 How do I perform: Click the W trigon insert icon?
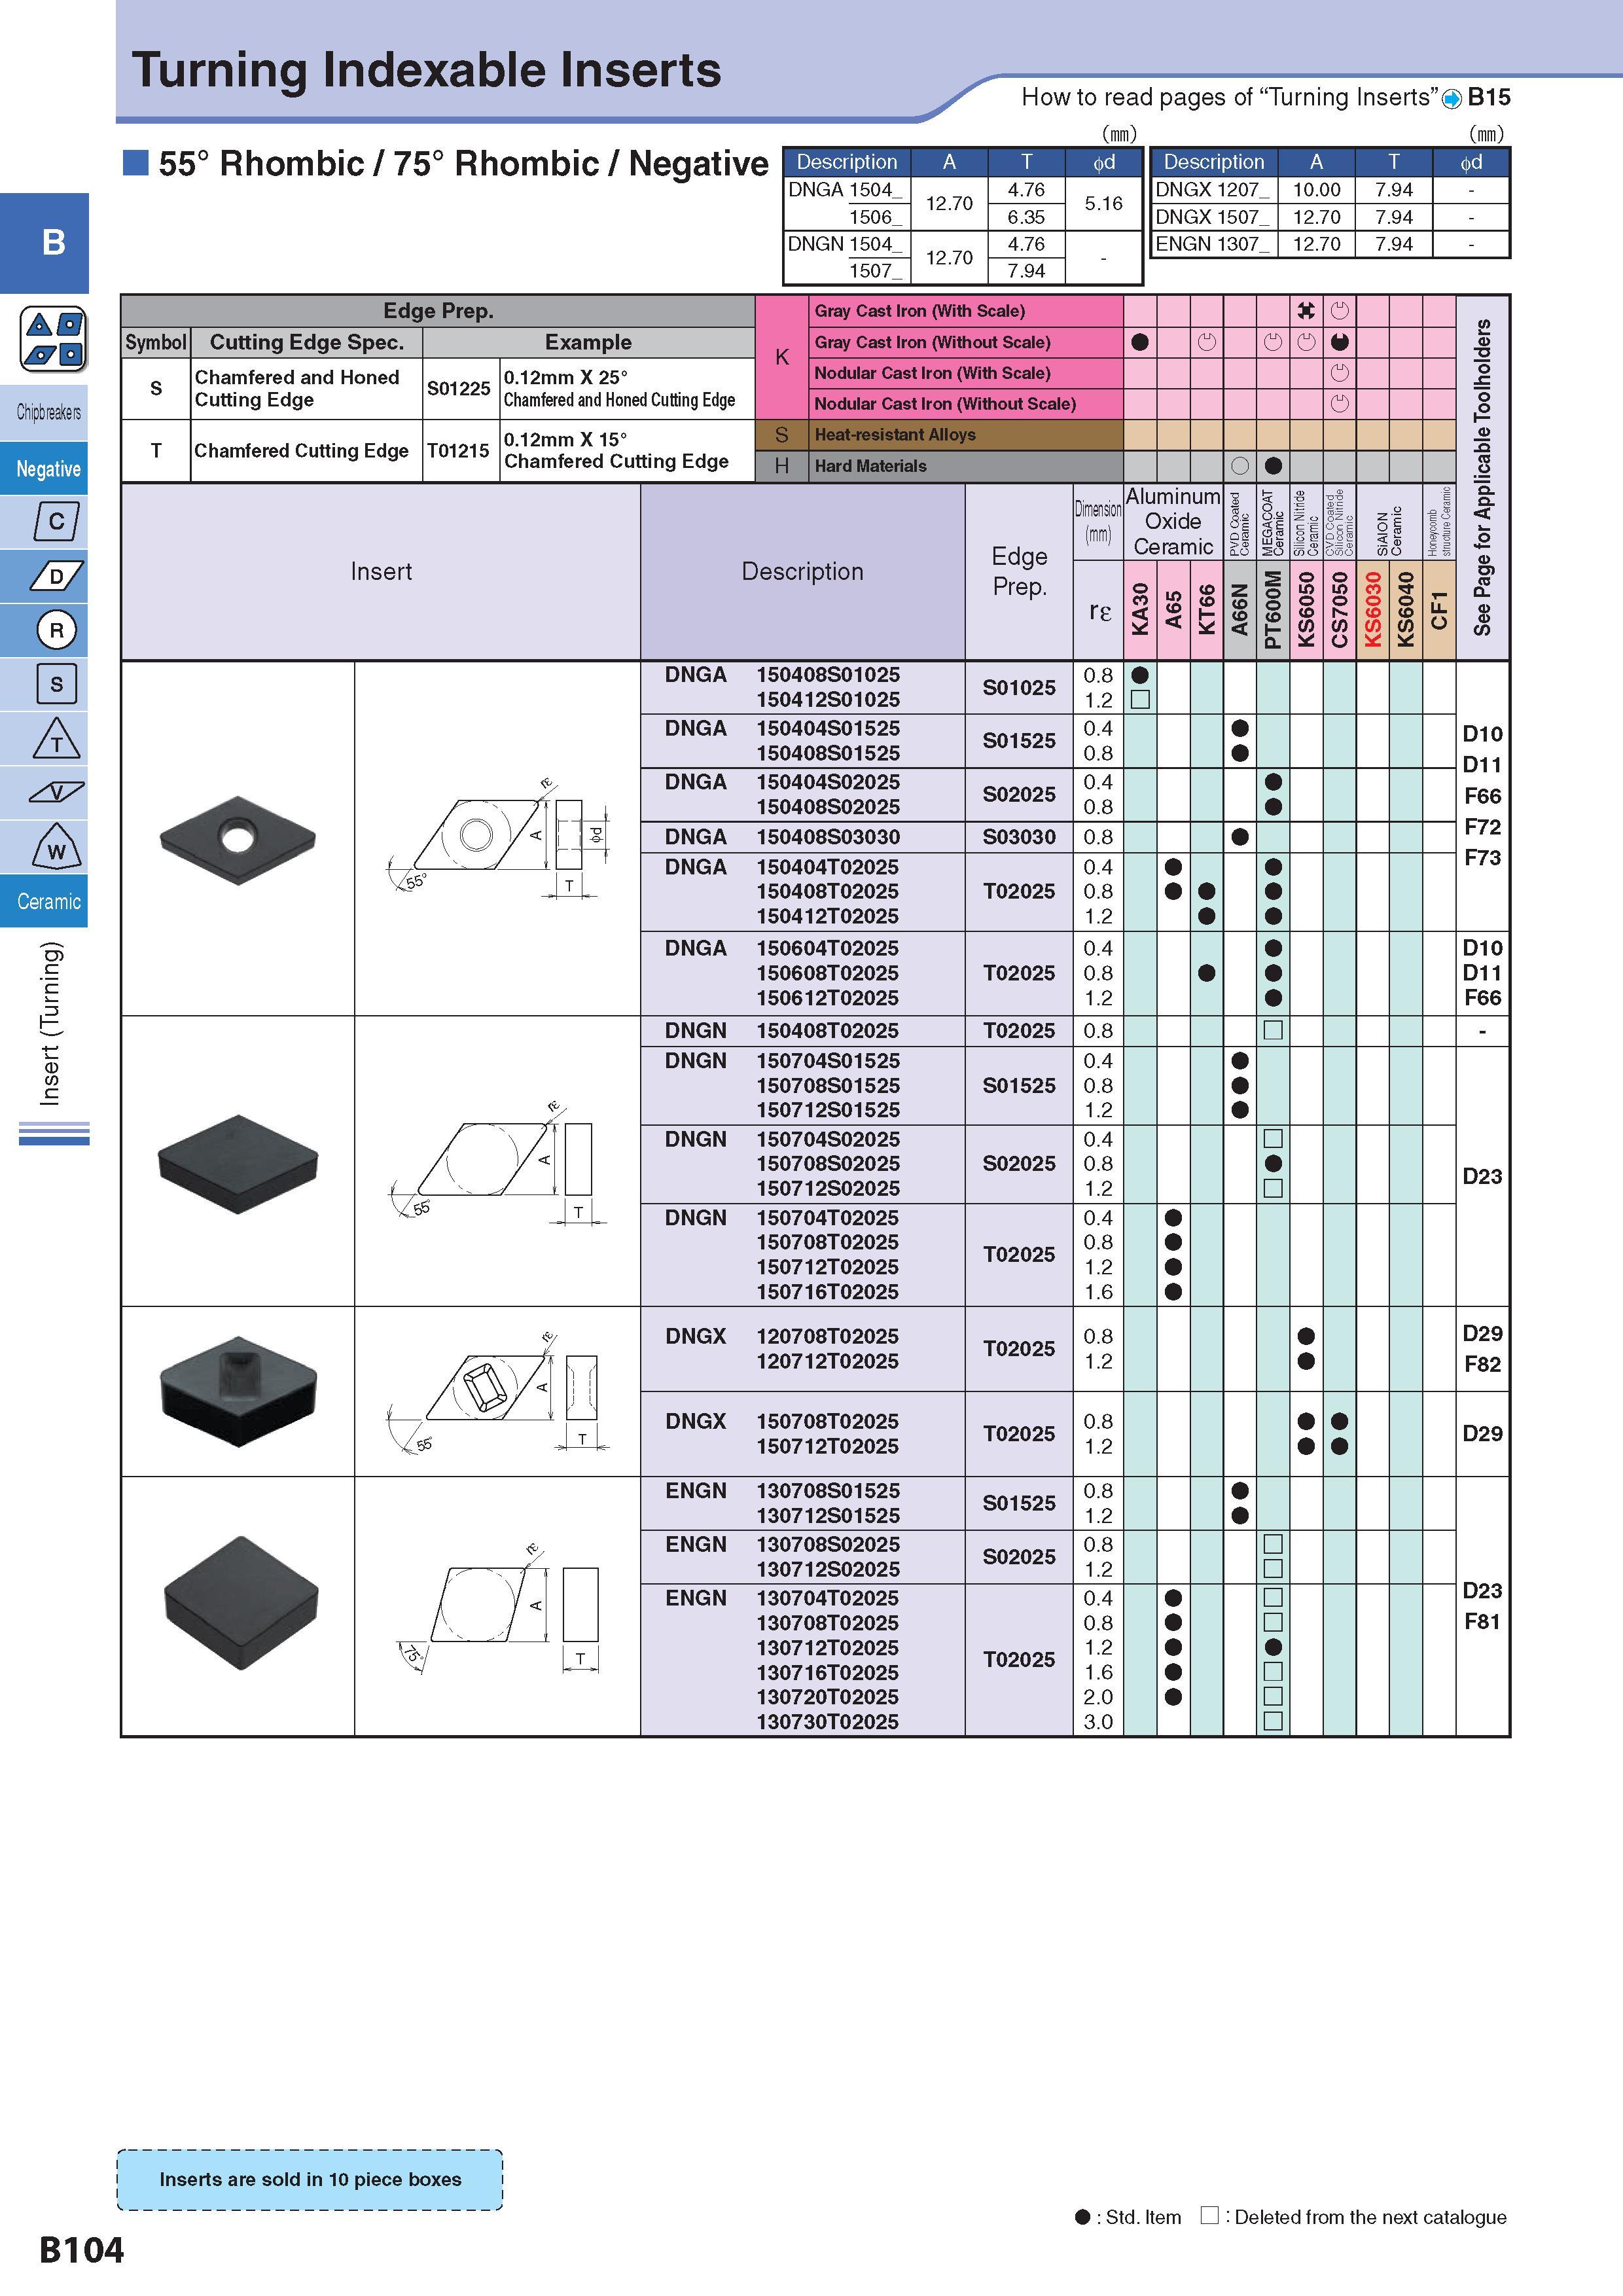[56, 847]
